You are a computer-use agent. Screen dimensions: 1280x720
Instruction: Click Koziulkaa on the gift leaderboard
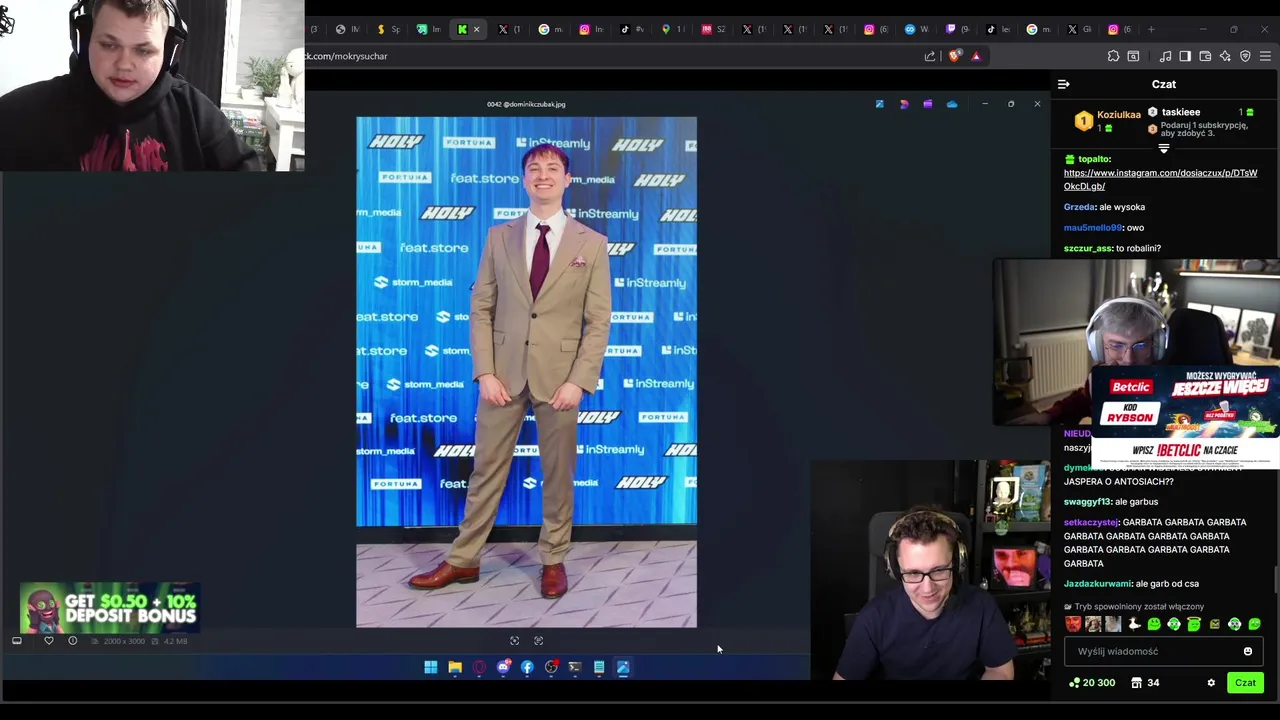click(1119, 115)
